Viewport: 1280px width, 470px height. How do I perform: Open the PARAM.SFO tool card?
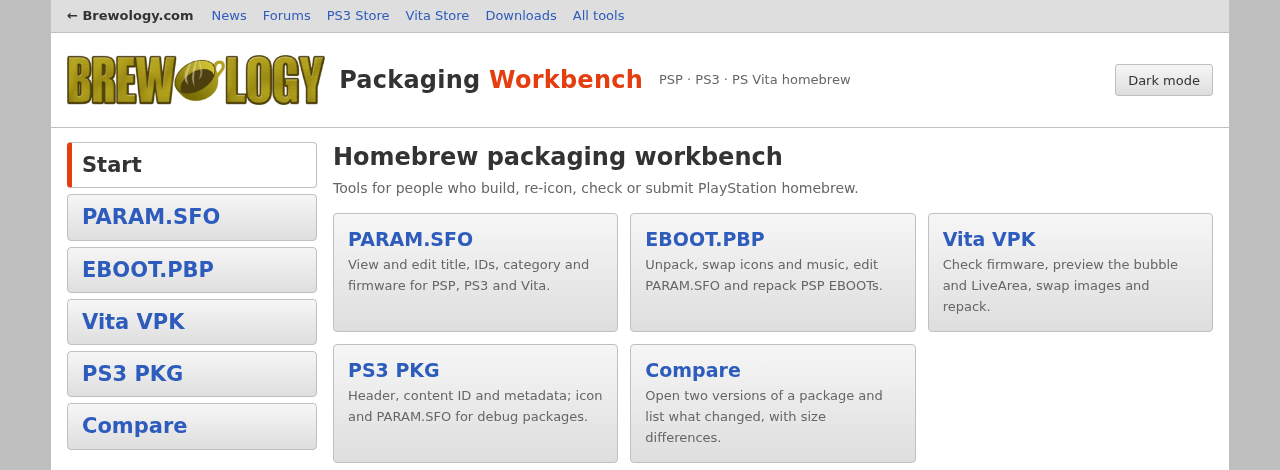pyautogui.click(x=475, y=272)
